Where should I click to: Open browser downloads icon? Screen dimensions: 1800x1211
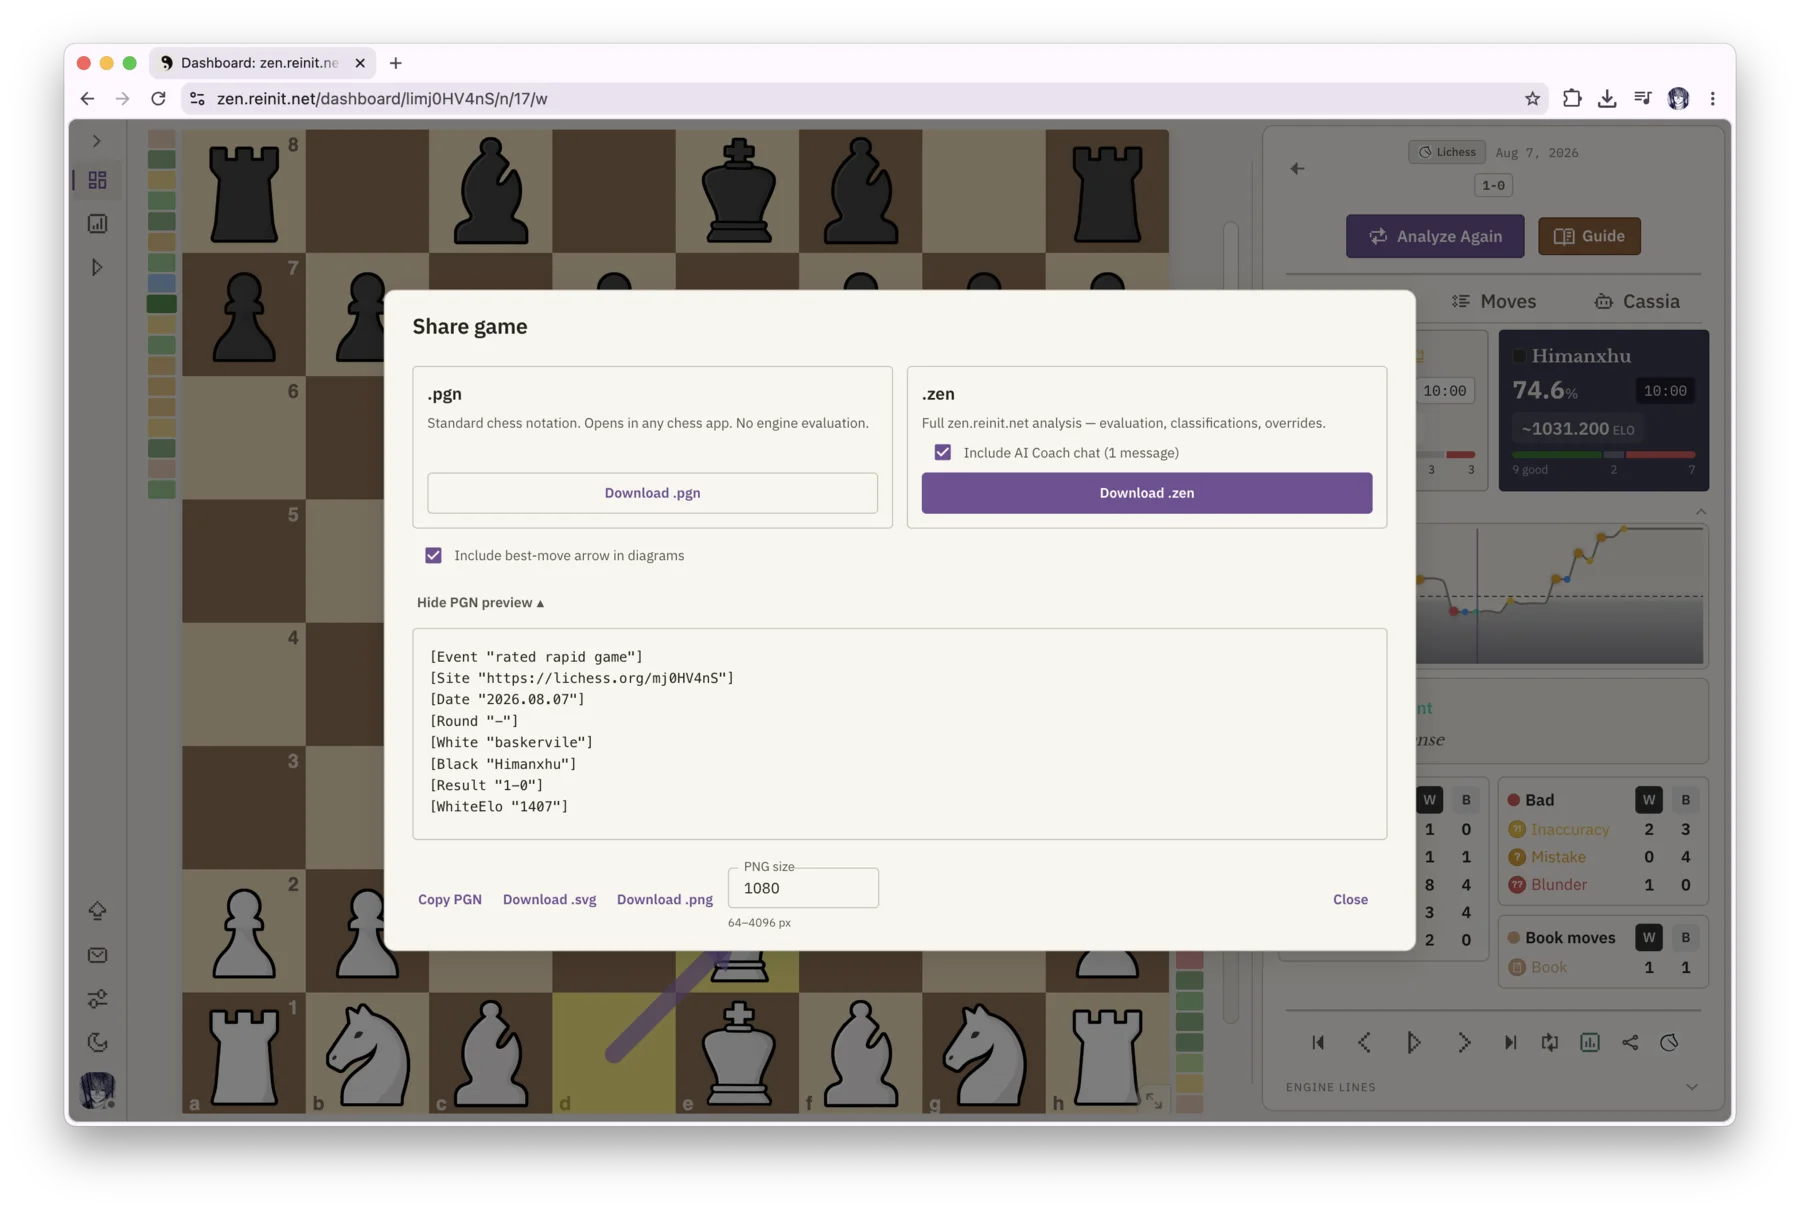click(x=1607, y=98)
